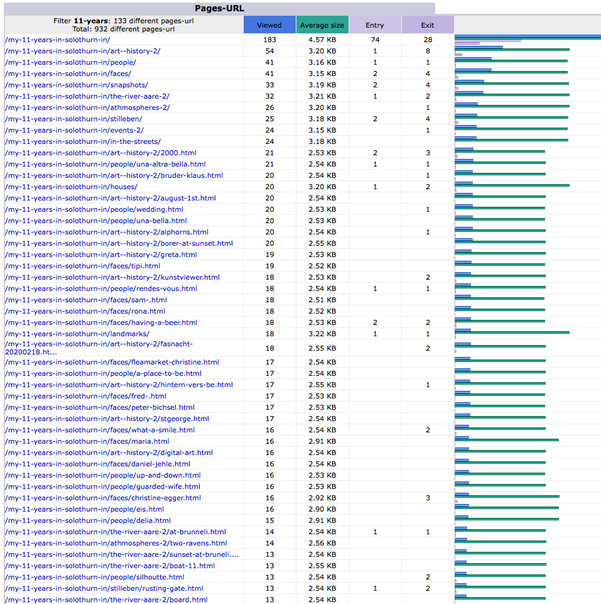This screenshot has height=604, width=601.
Task: Open the people/delia.html link
Action: (x=88, y=520)
